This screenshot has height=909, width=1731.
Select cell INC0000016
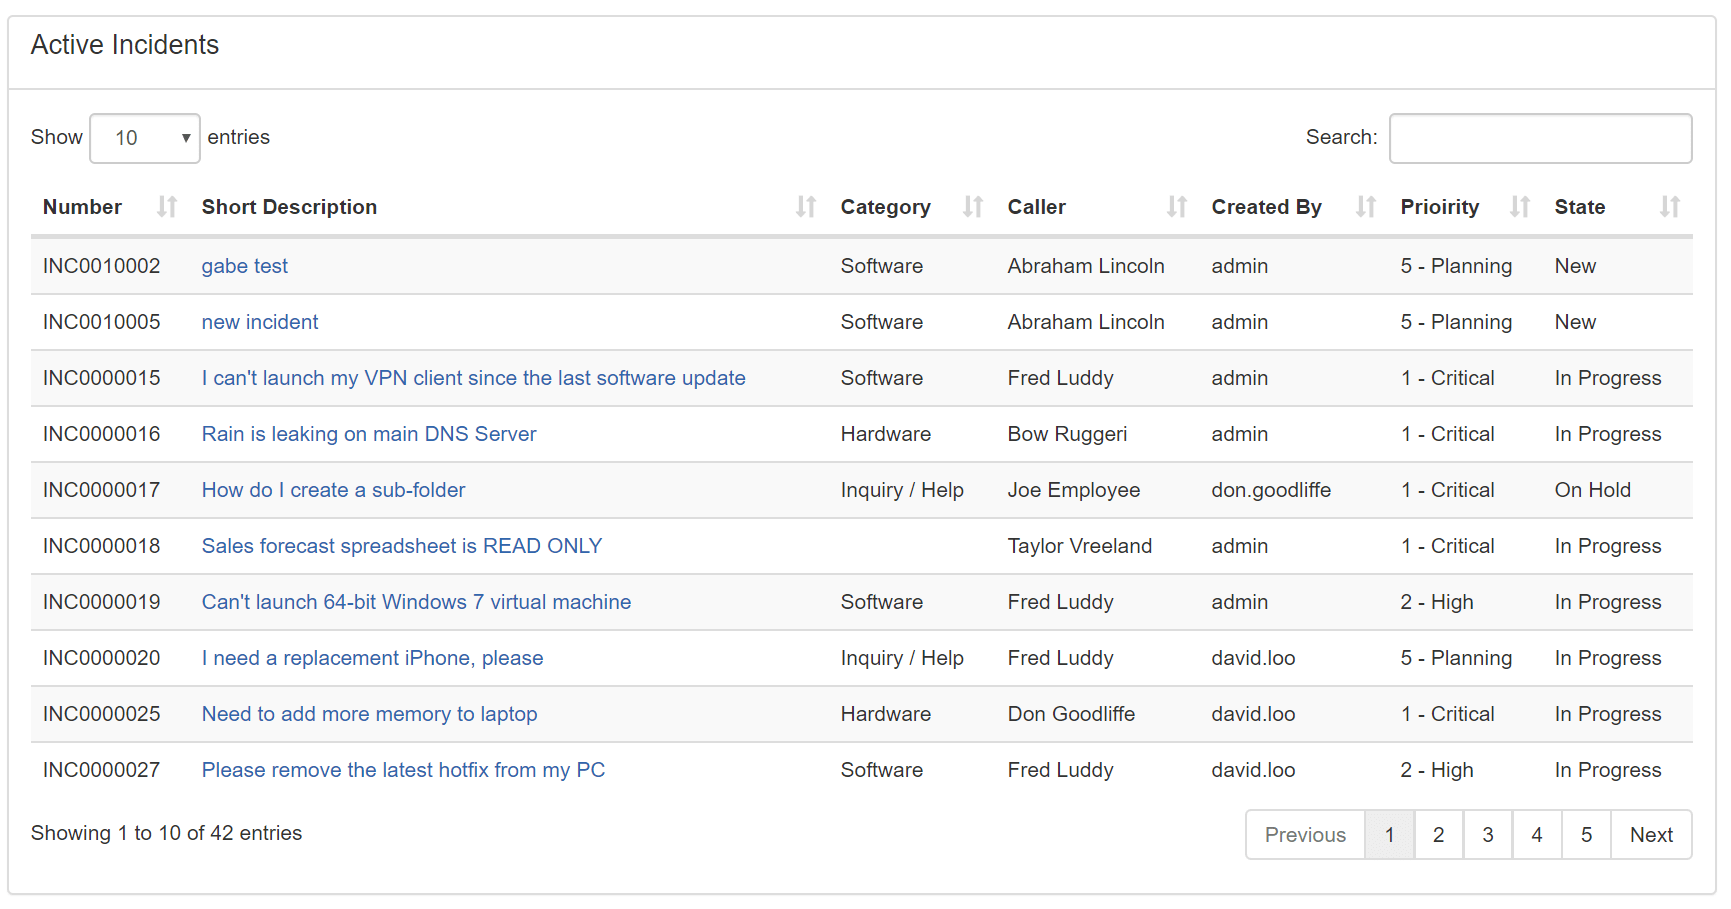102,434
